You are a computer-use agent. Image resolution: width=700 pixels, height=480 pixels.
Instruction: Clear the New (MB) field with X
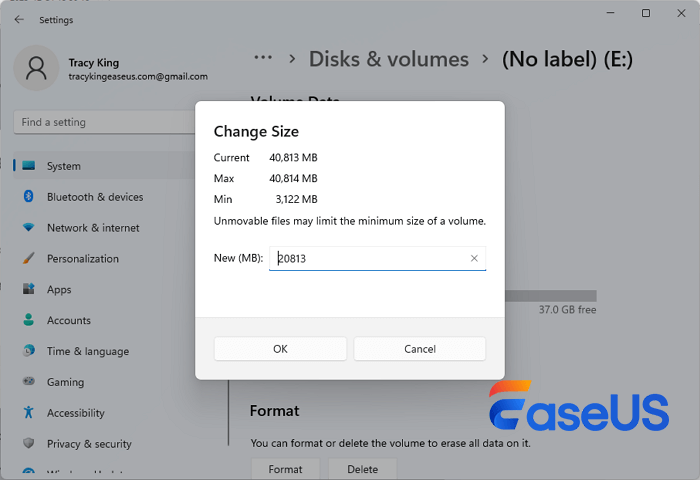[474, 258]
